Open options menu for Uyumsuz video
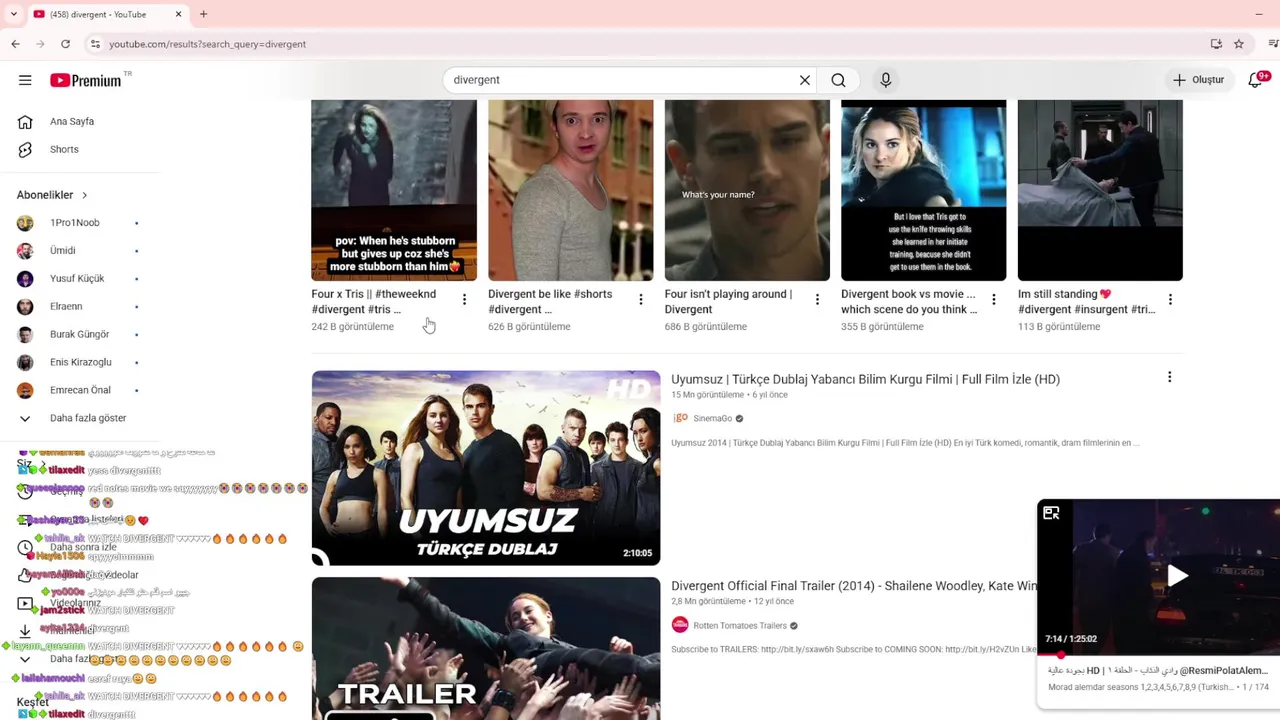Viewport: 1280px width, 720px height. click(1169, 378)
